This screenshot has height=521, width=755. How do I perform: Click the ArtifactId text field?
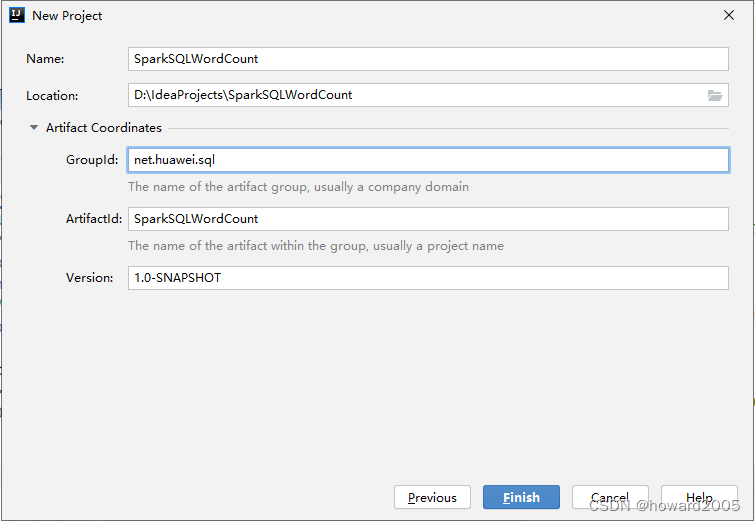(x=428, y=219)
